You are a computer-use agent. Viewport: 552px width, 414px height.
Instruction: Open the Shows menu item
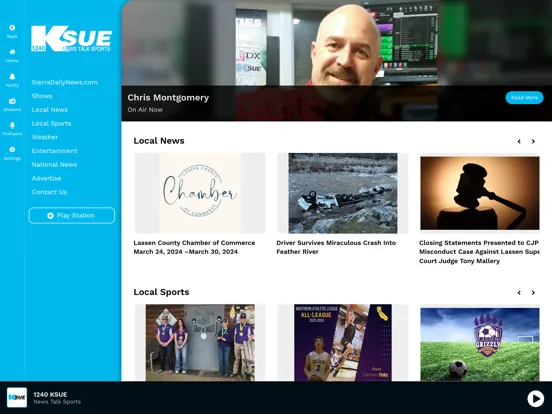tap(42, 96)
